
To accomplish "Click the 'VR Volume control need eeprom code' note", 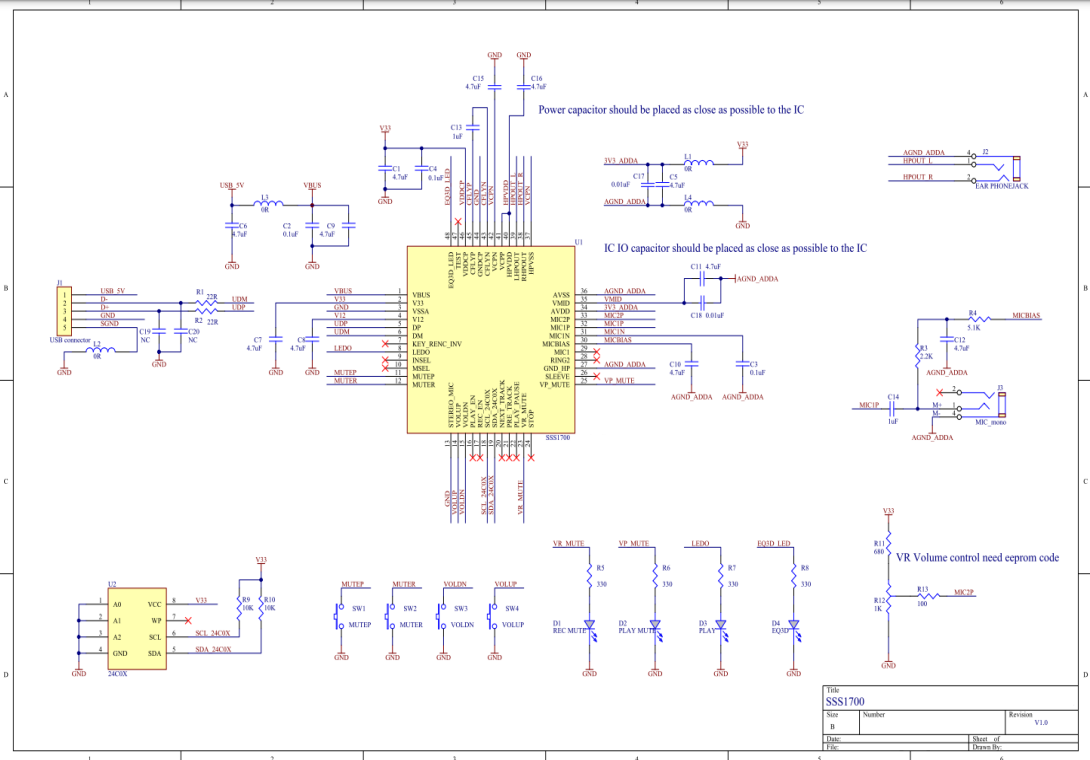I will click(x=977, y=558).
